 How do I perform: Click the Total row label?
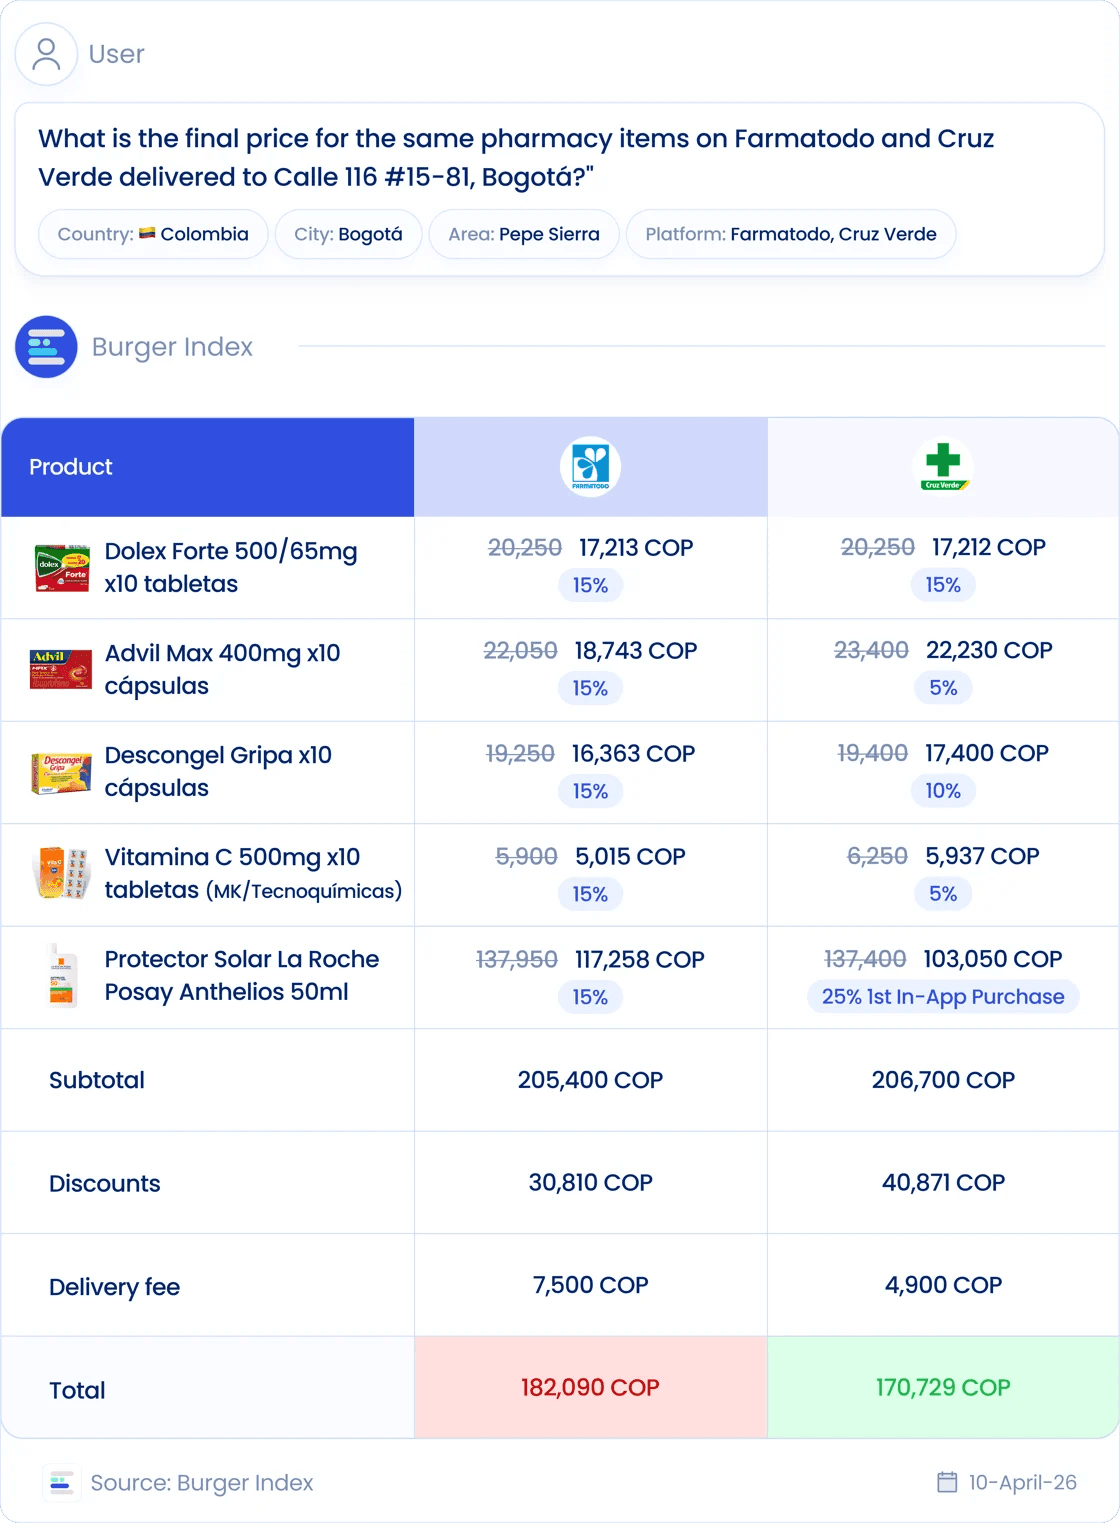click(77, 1390)
